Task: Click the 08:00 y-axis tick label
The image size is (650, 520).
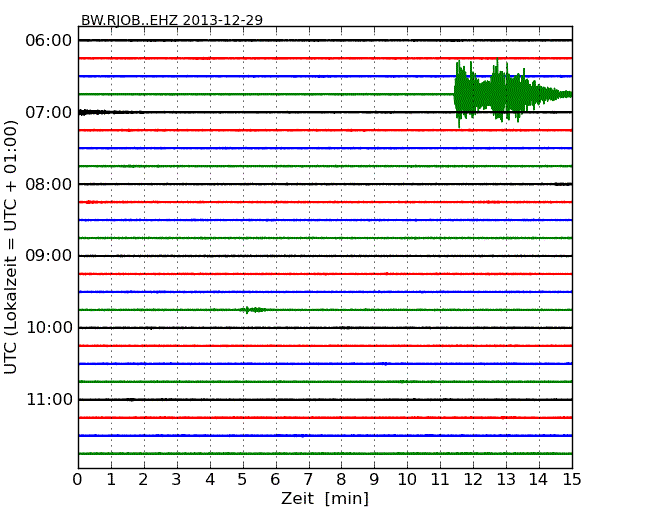Action: tap(49, 184)
